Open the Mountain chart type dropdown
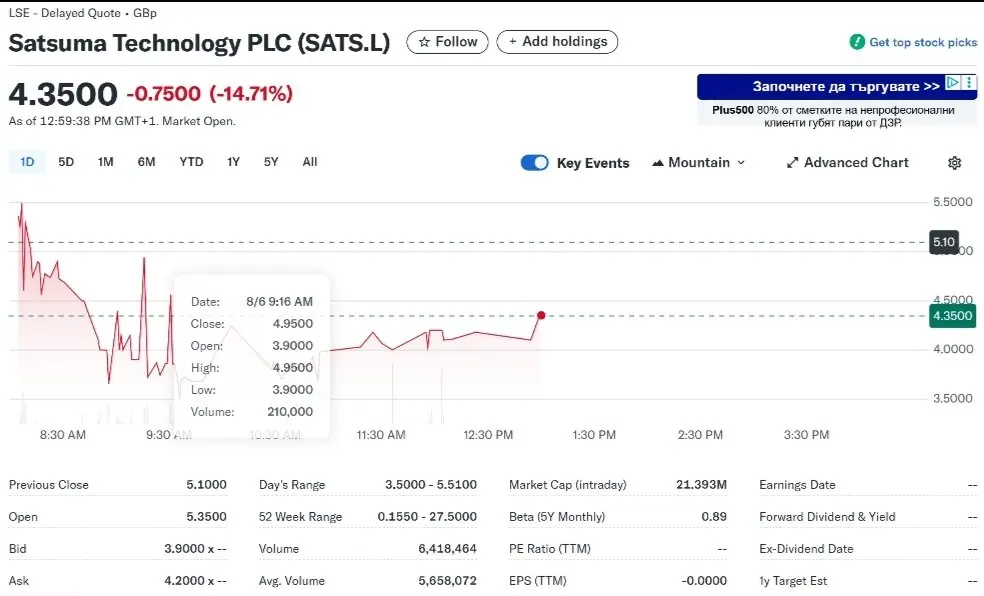Screen dimensions: 984x596 click(x=698, y=162)
